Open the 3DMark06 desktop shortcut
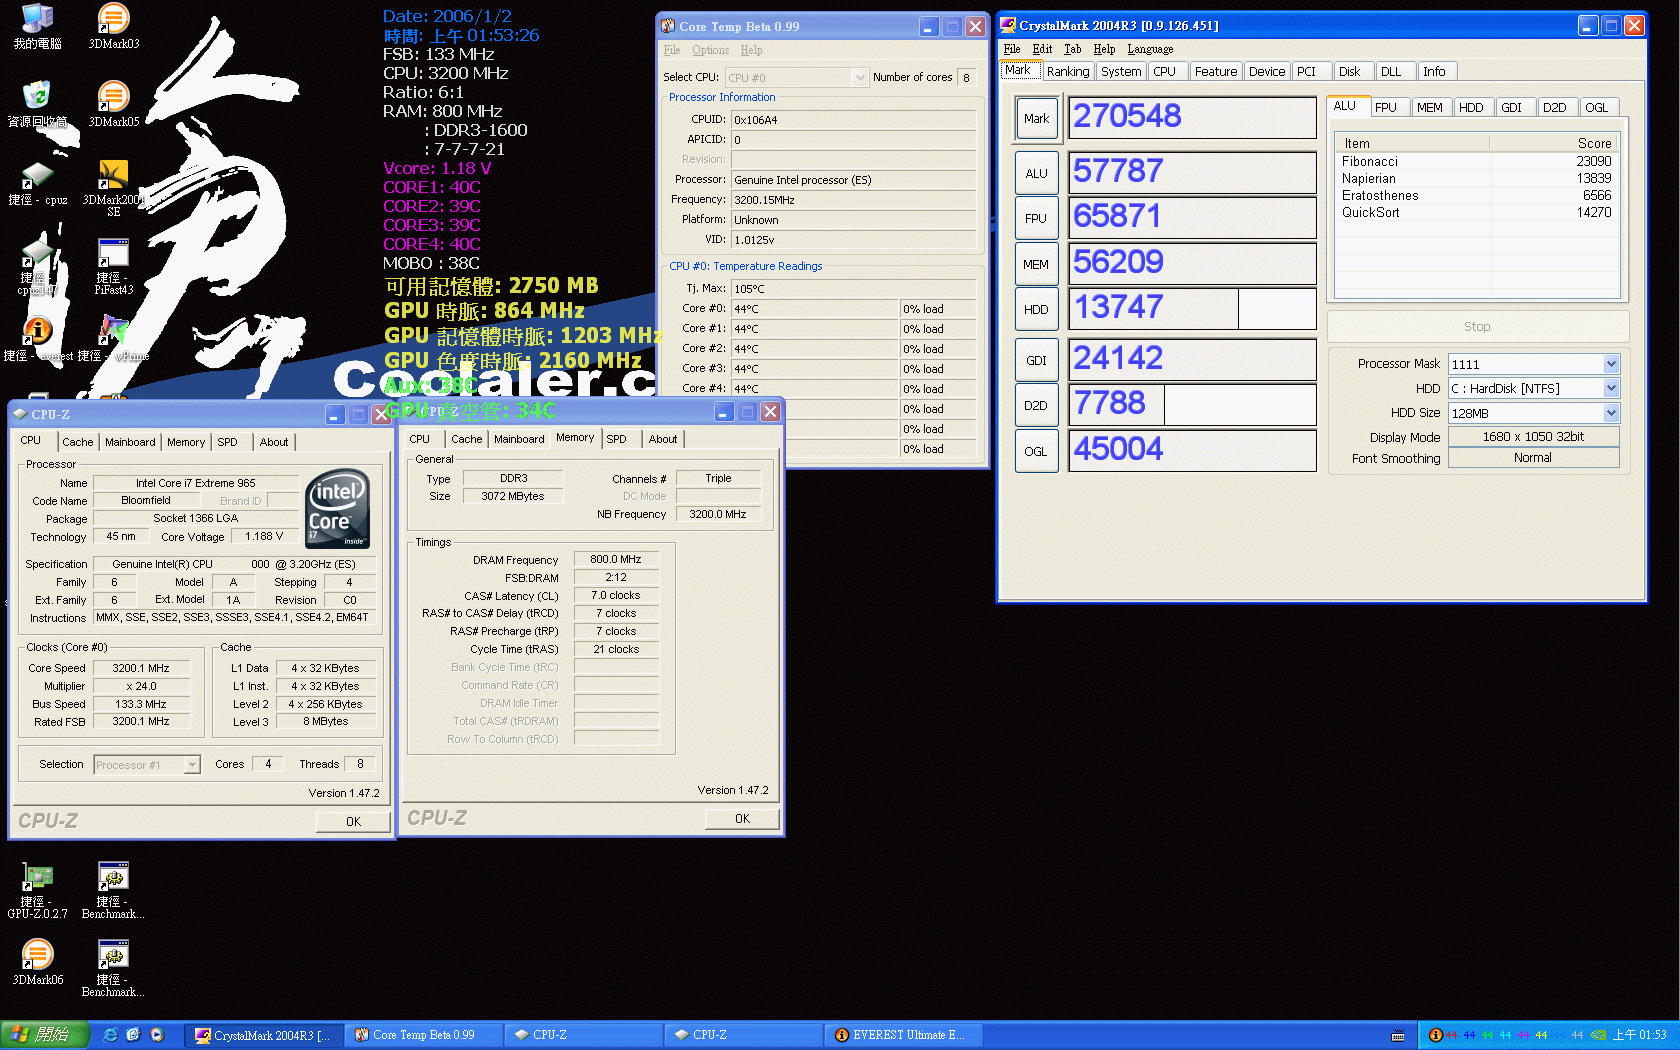The height and width of the screenshot is (1050, 1680). 37,962
